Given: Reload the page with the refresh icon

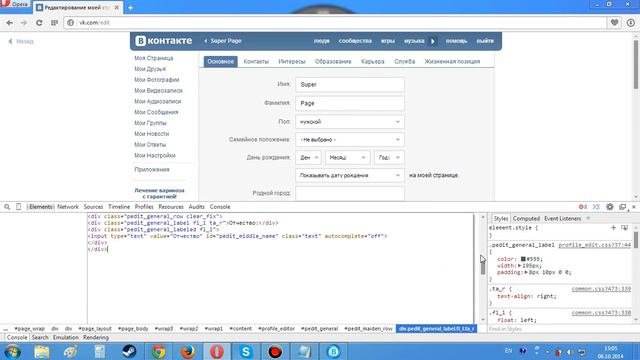Looking at the screenshot, I should [x=39, y=23].
